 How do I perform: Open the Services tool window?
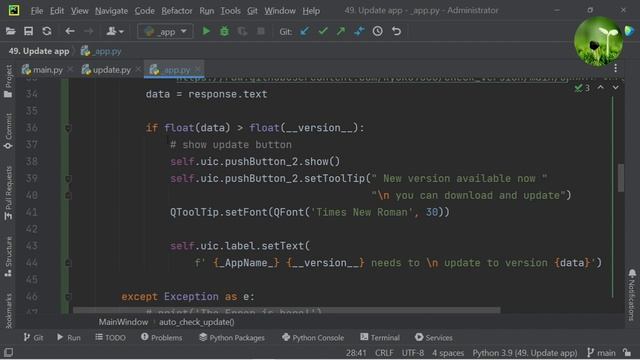(434, 338)
